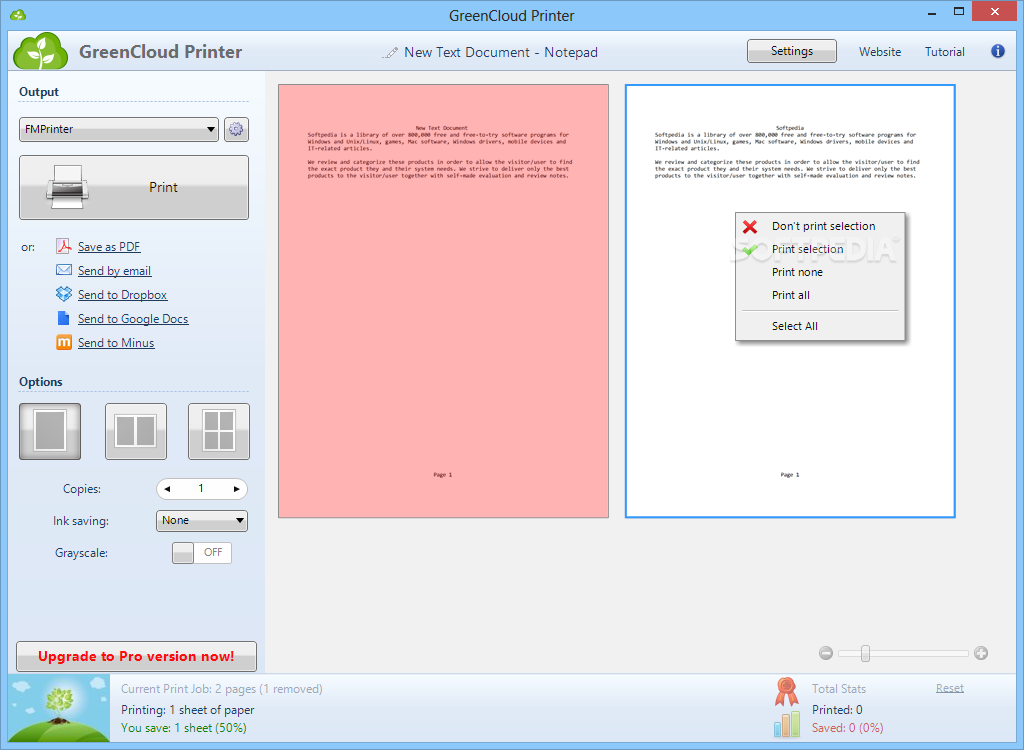Select two pages per sheet layout

click(136, 431)
